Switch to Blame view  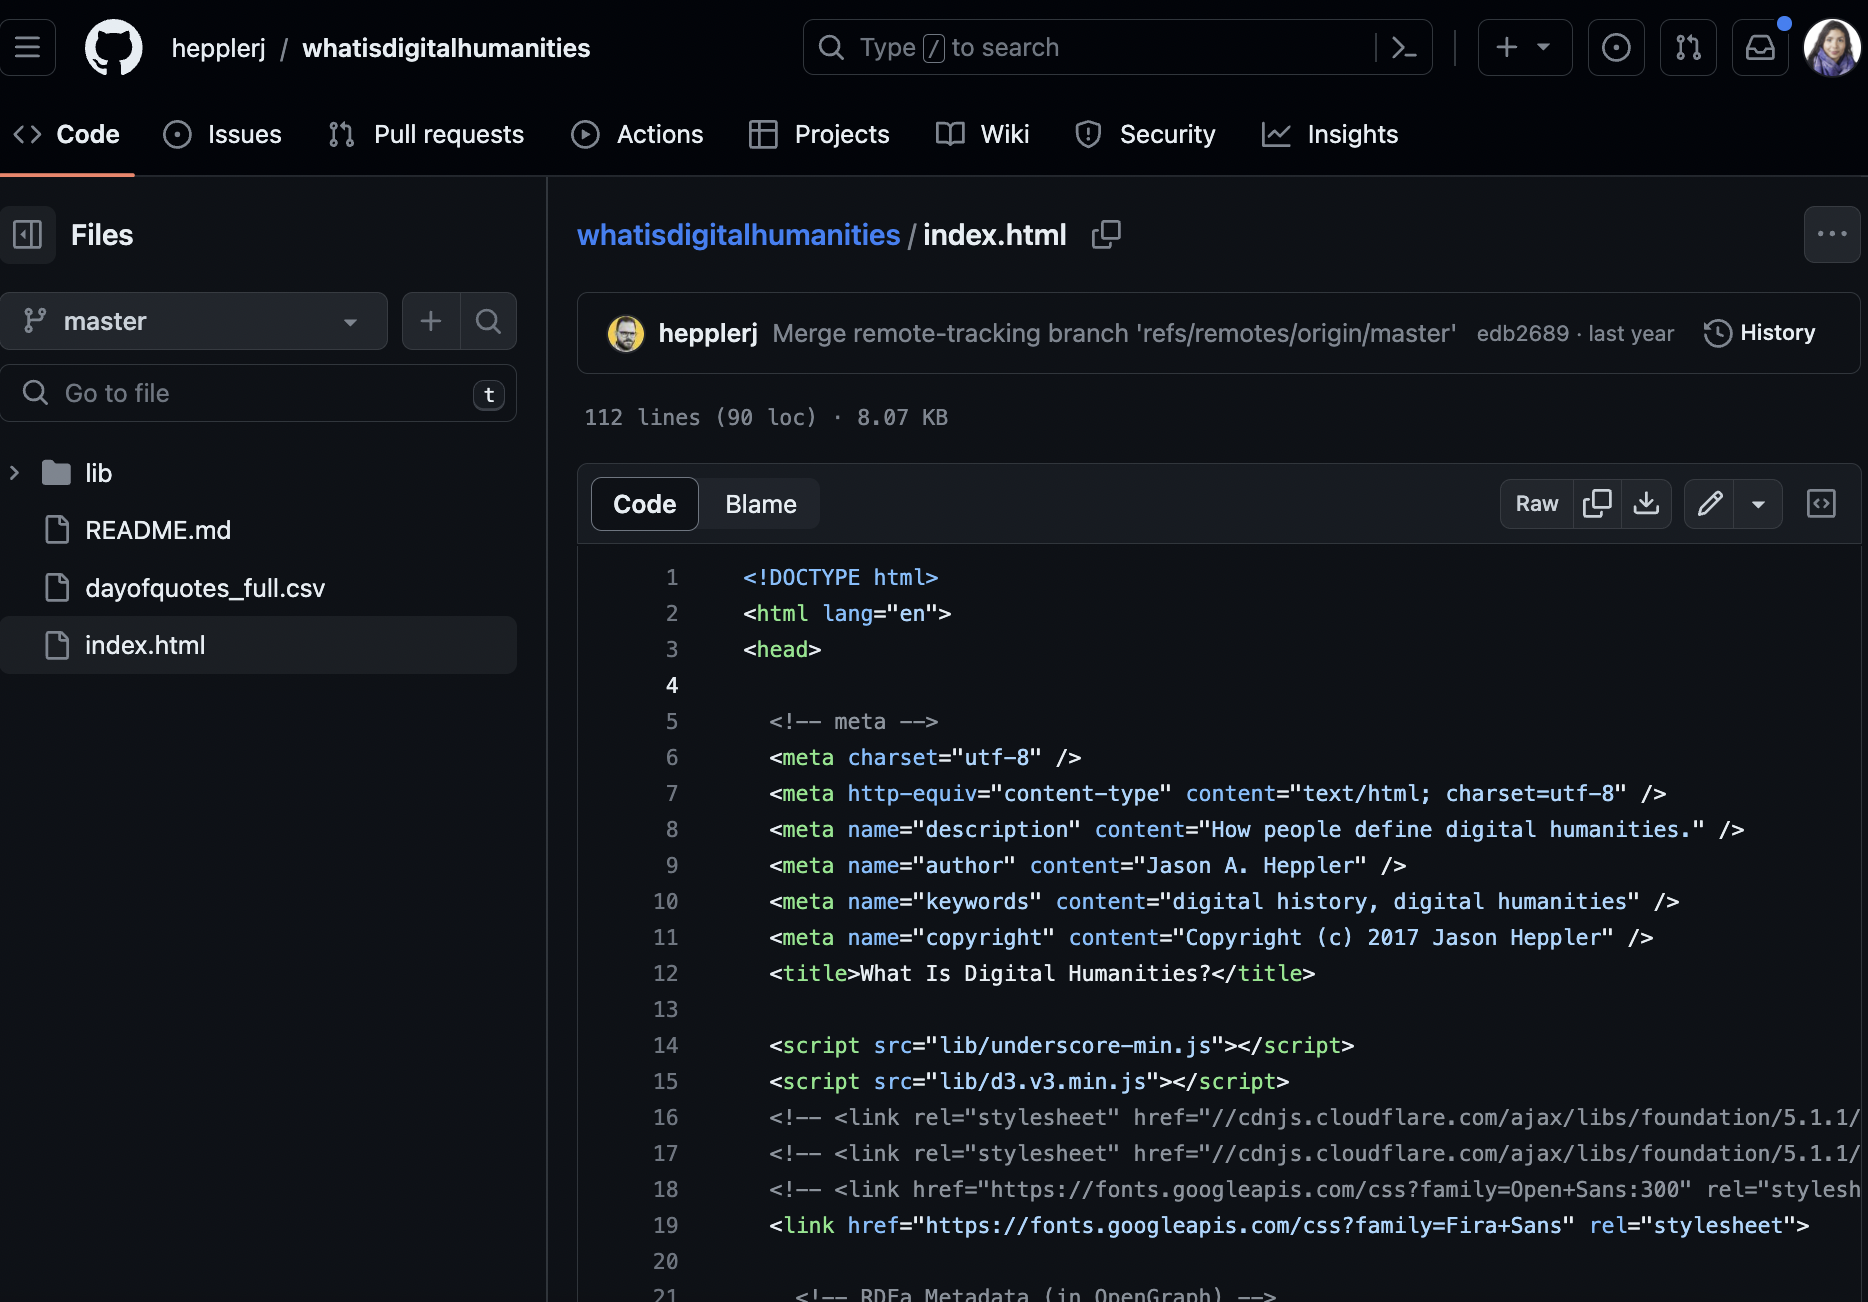pyautogui.click(x=760, y=504)
